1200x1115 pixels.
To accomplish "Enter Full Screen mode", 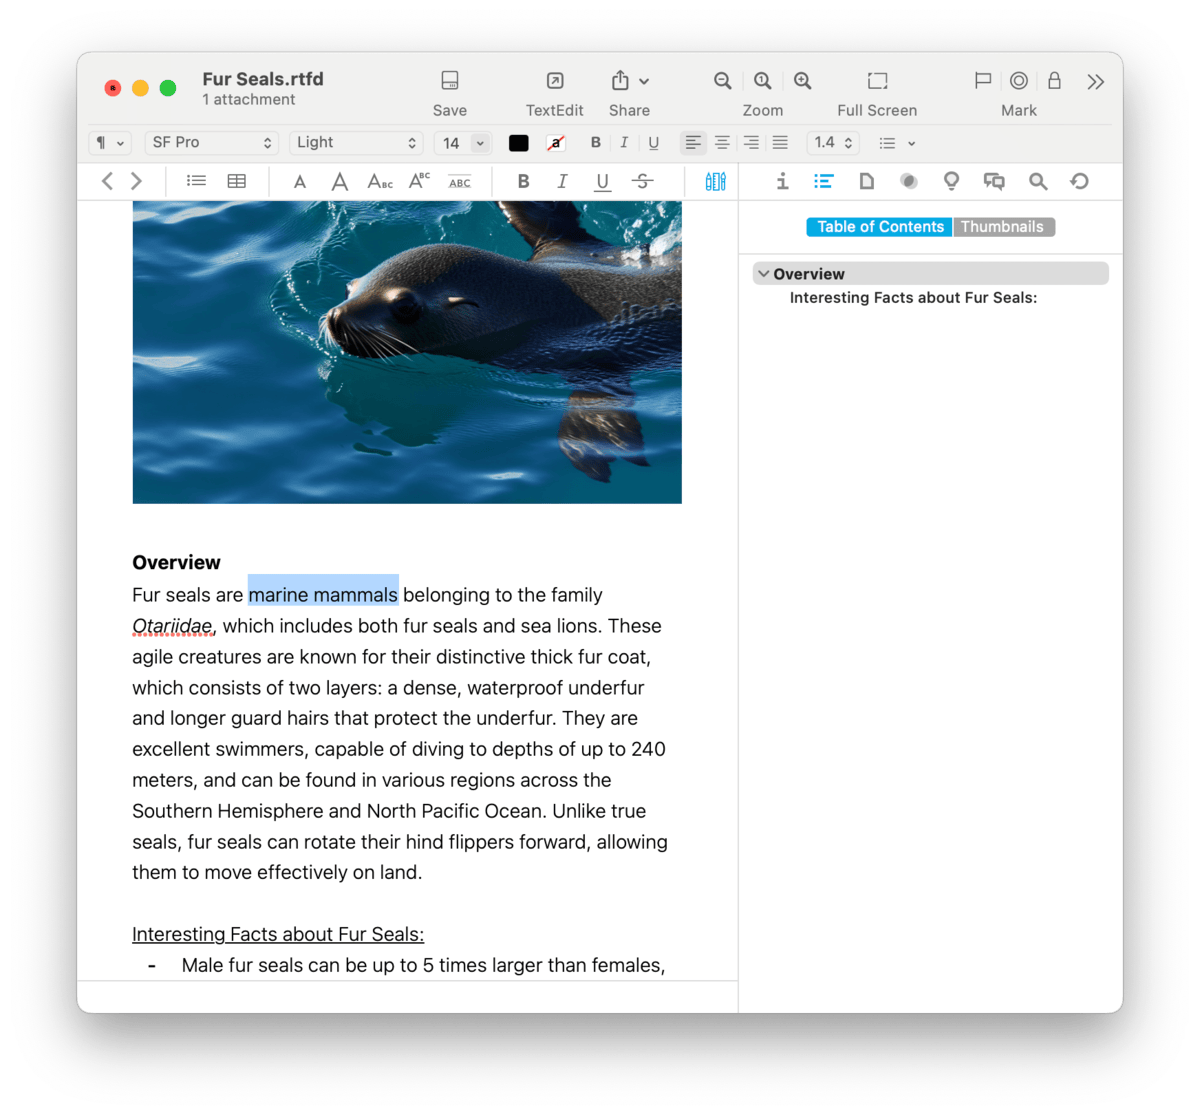I will pyautogui.click(x=876, y=81).
